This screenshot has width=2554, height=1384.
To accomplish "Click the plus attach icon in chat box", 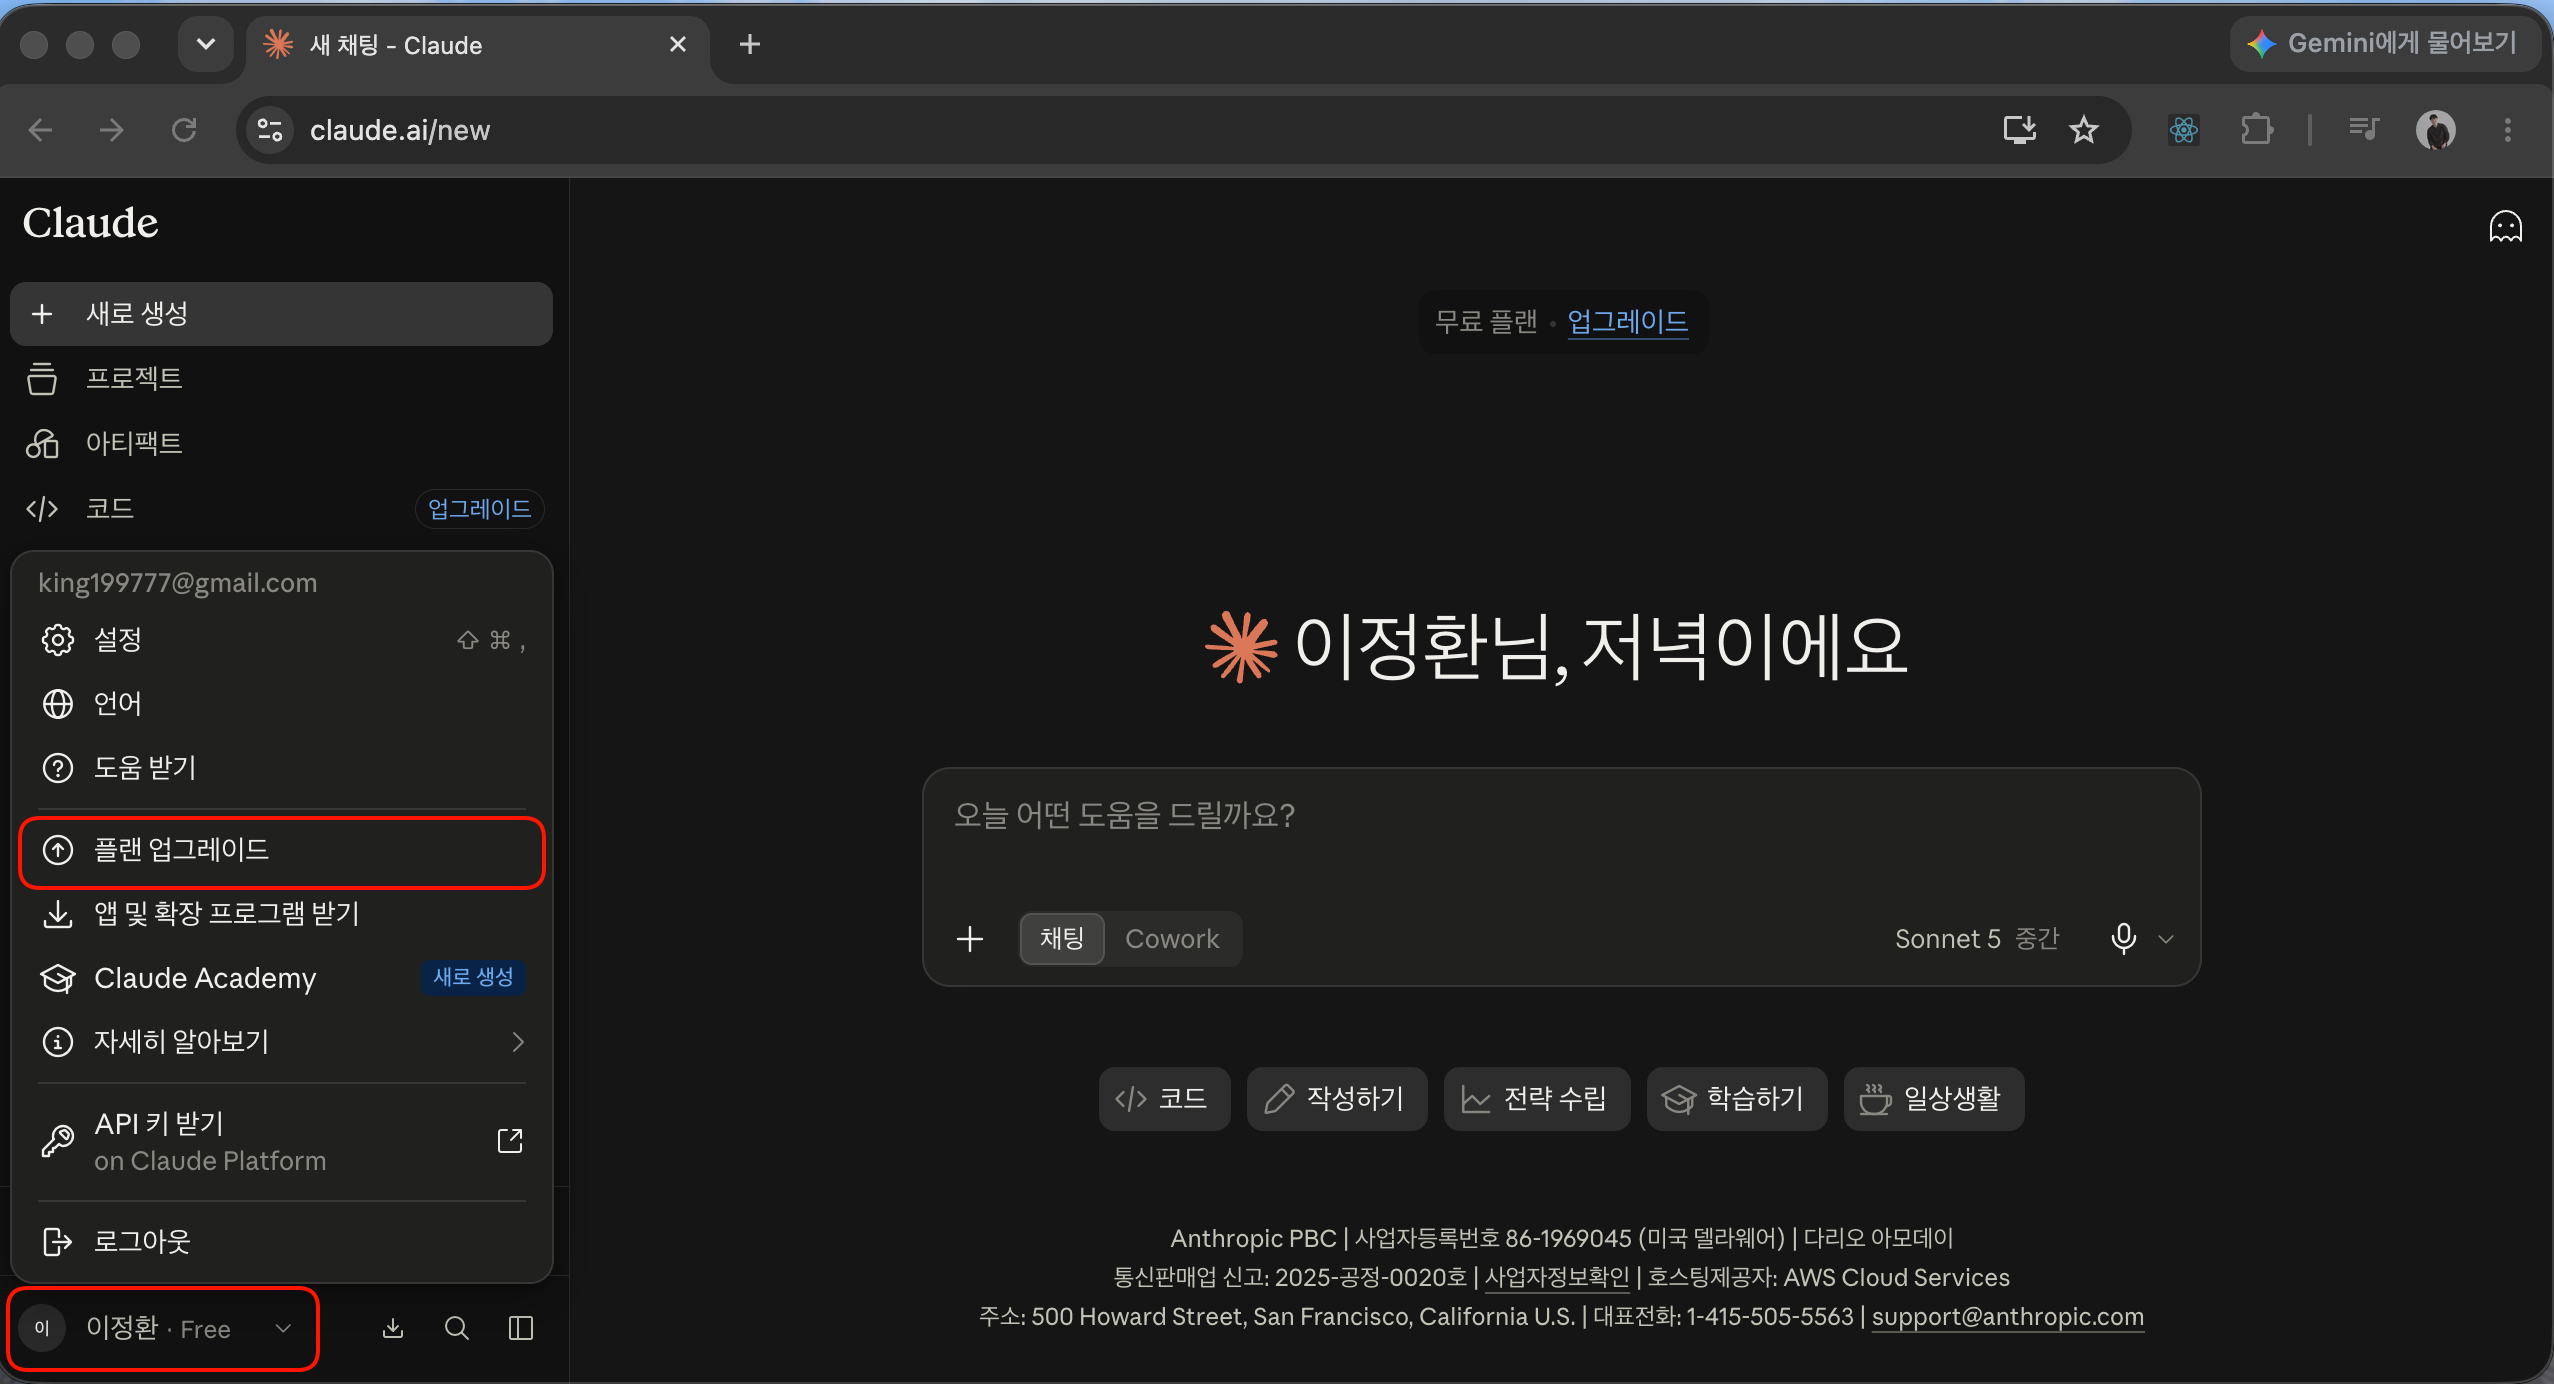I will point(969,939).
